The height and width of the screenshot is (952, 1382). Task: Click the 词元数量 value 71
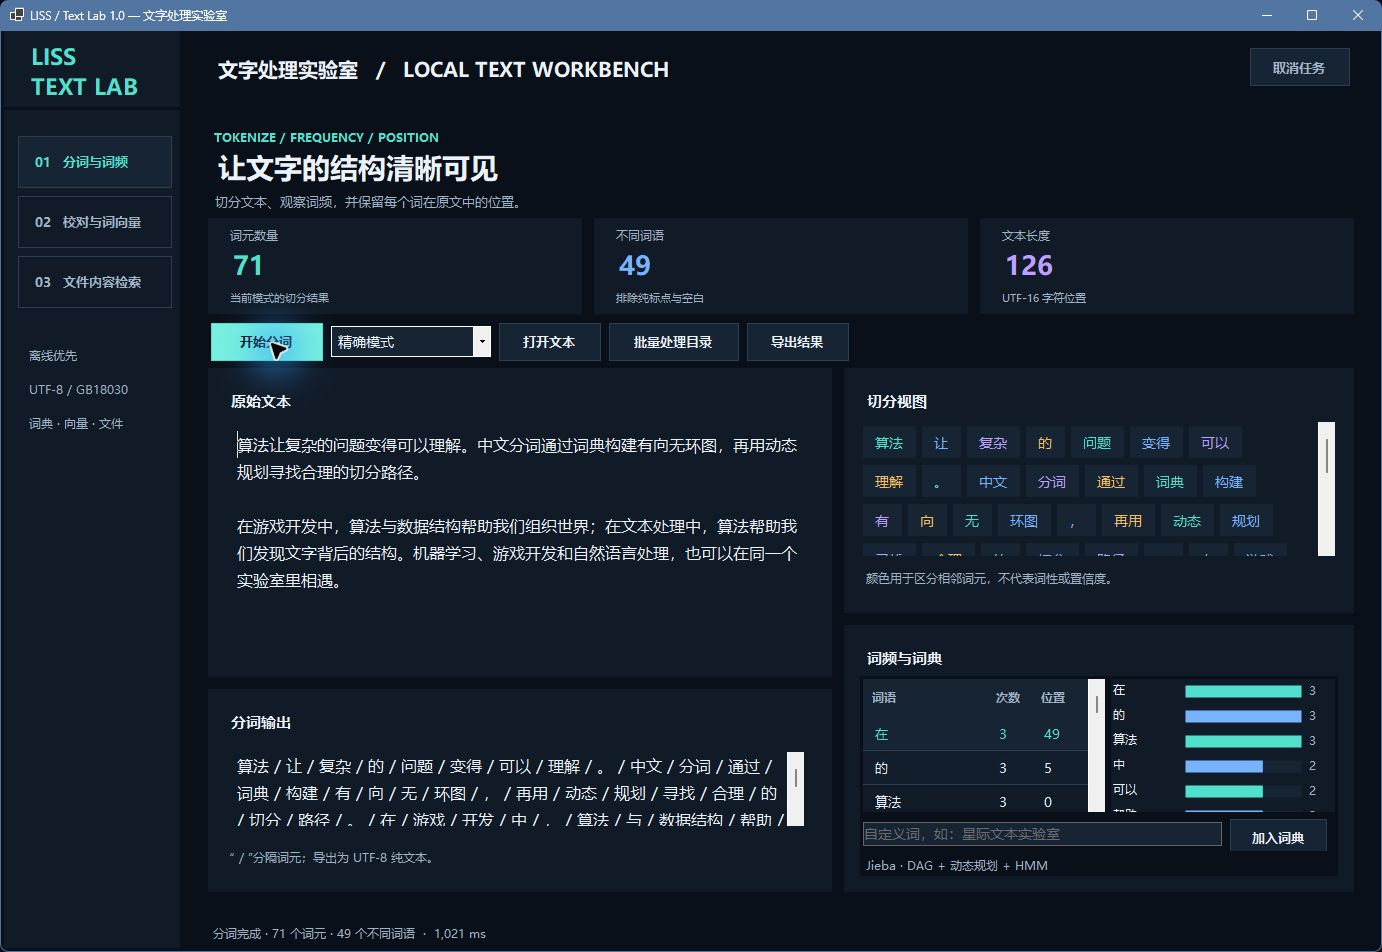[248, 265]
